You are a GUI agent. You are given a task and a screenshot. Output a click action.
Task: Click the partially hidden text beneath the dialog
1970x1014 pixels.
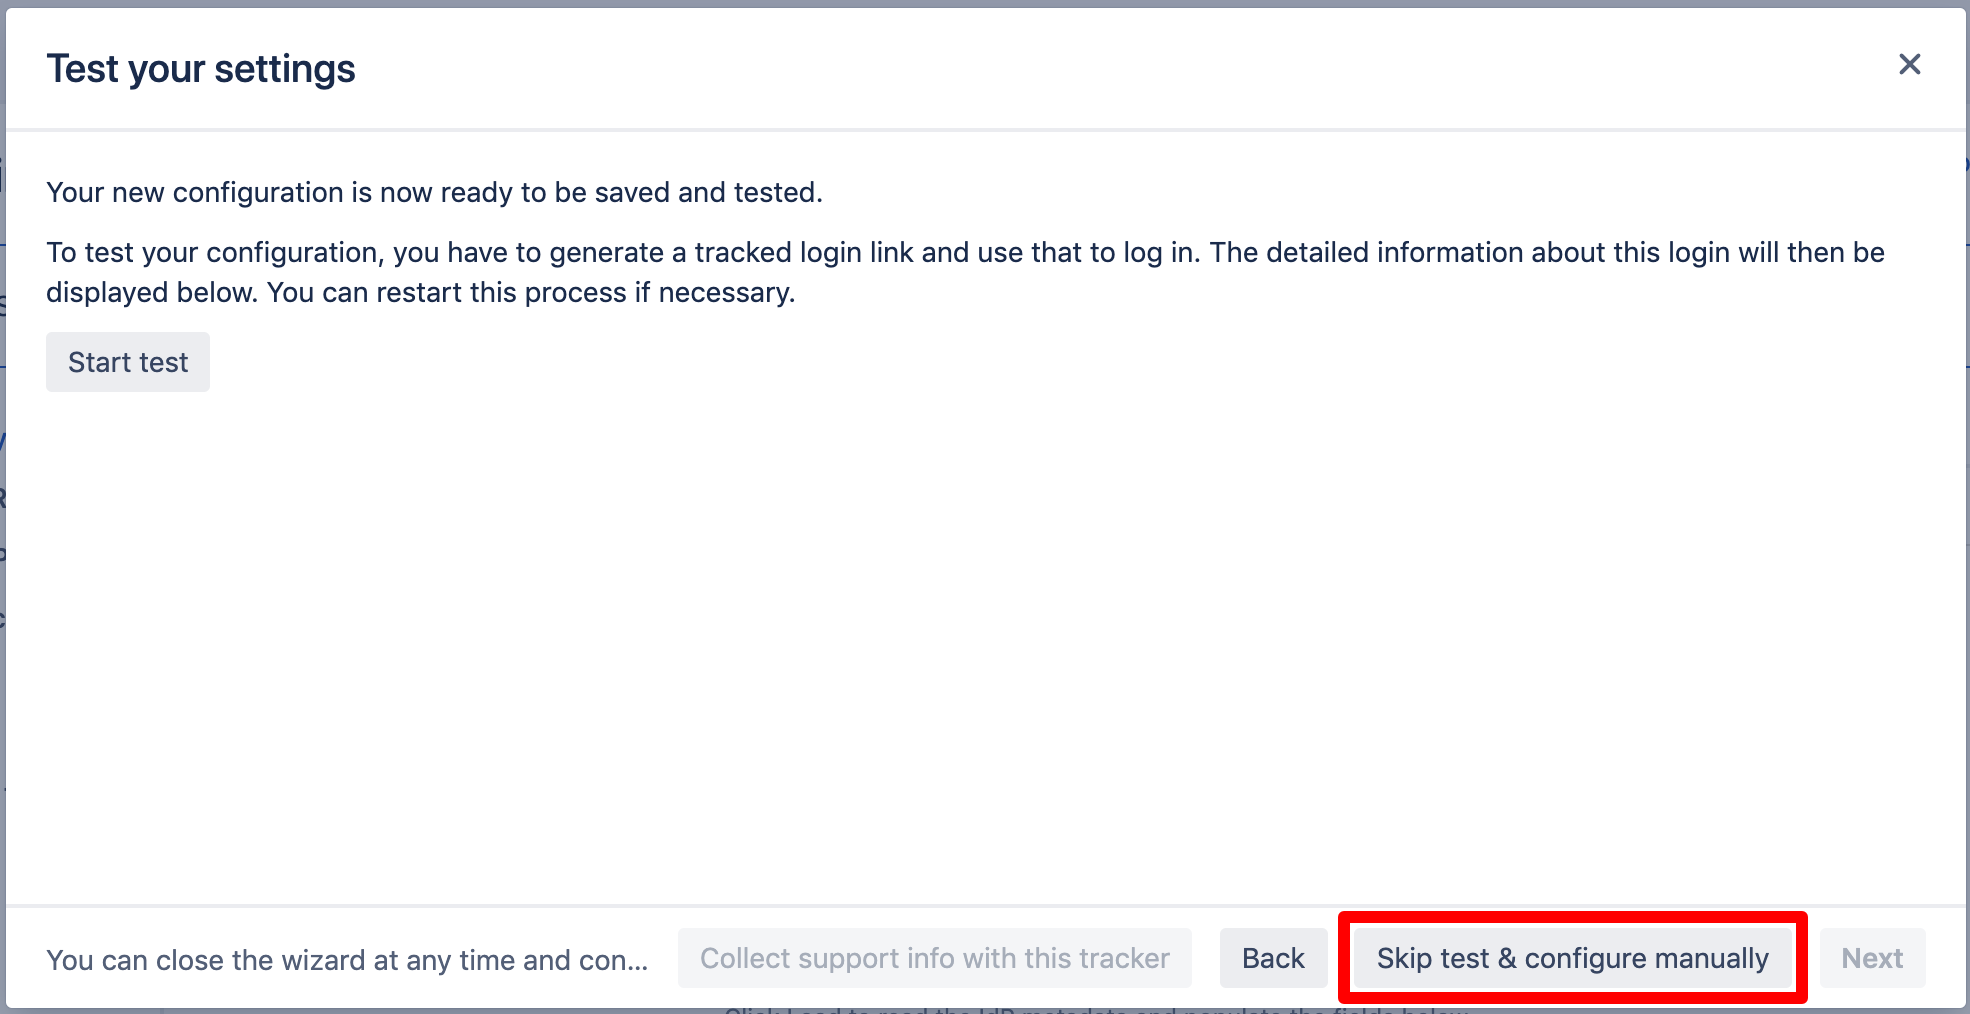point(1095,1011)
